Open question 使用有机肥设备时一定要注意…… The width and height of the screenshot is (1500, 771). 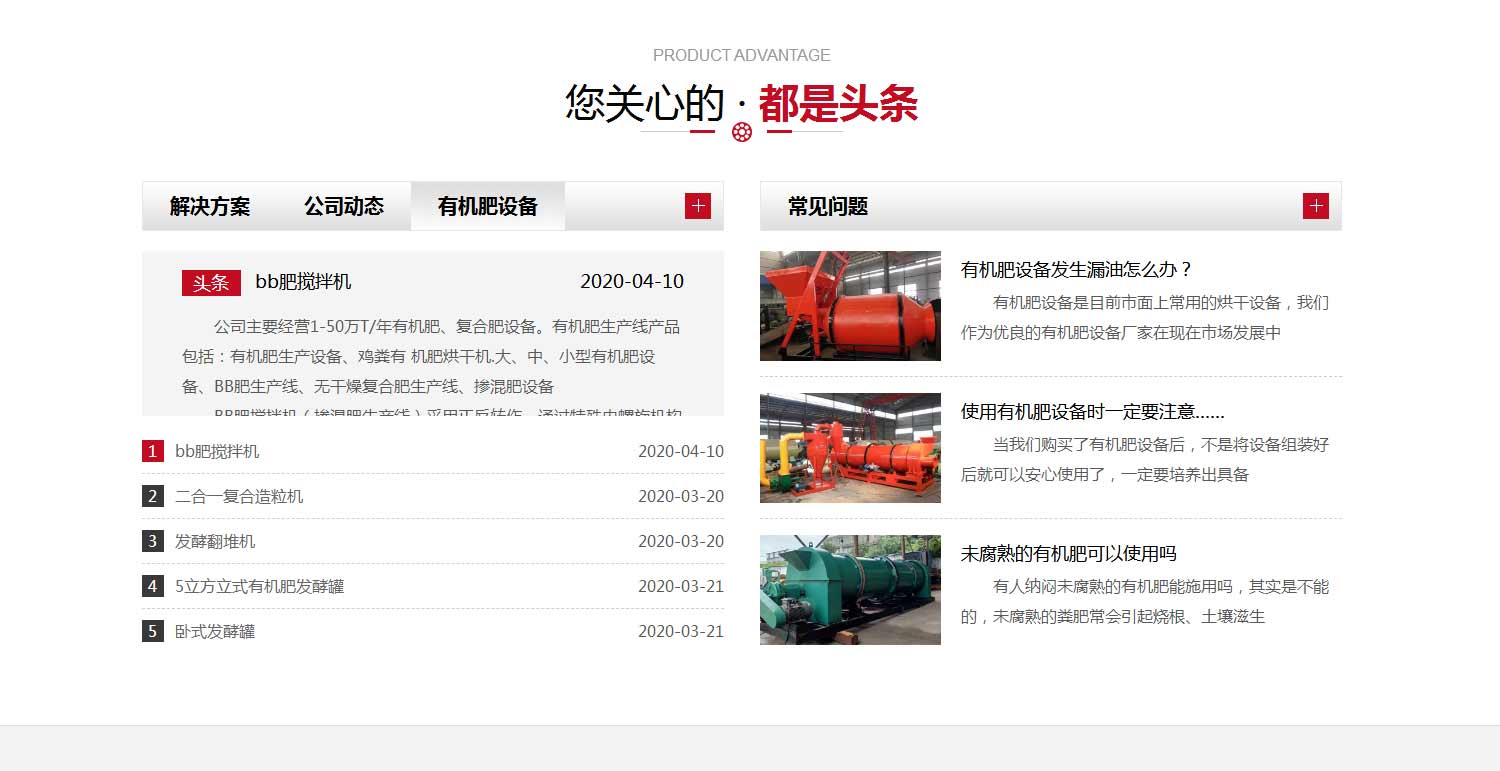coord(1093,411)
